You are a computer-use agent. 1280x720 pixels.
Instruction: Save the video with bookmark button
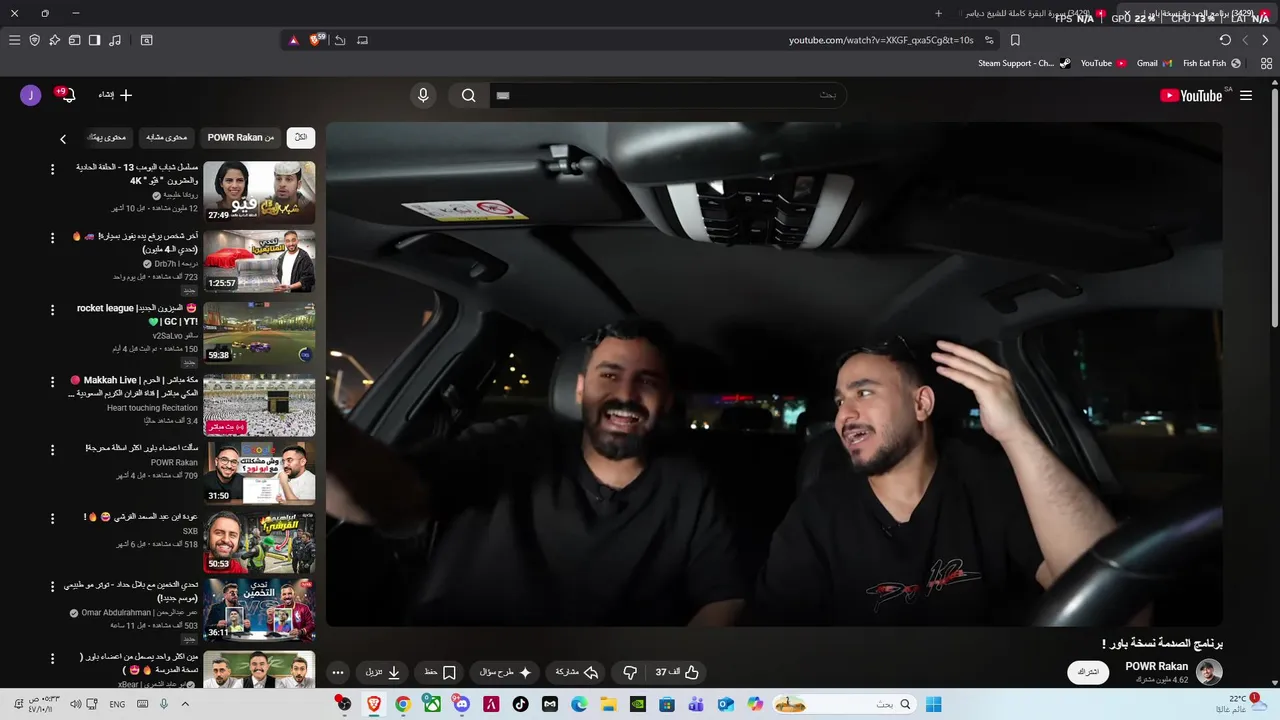(440, 672)
